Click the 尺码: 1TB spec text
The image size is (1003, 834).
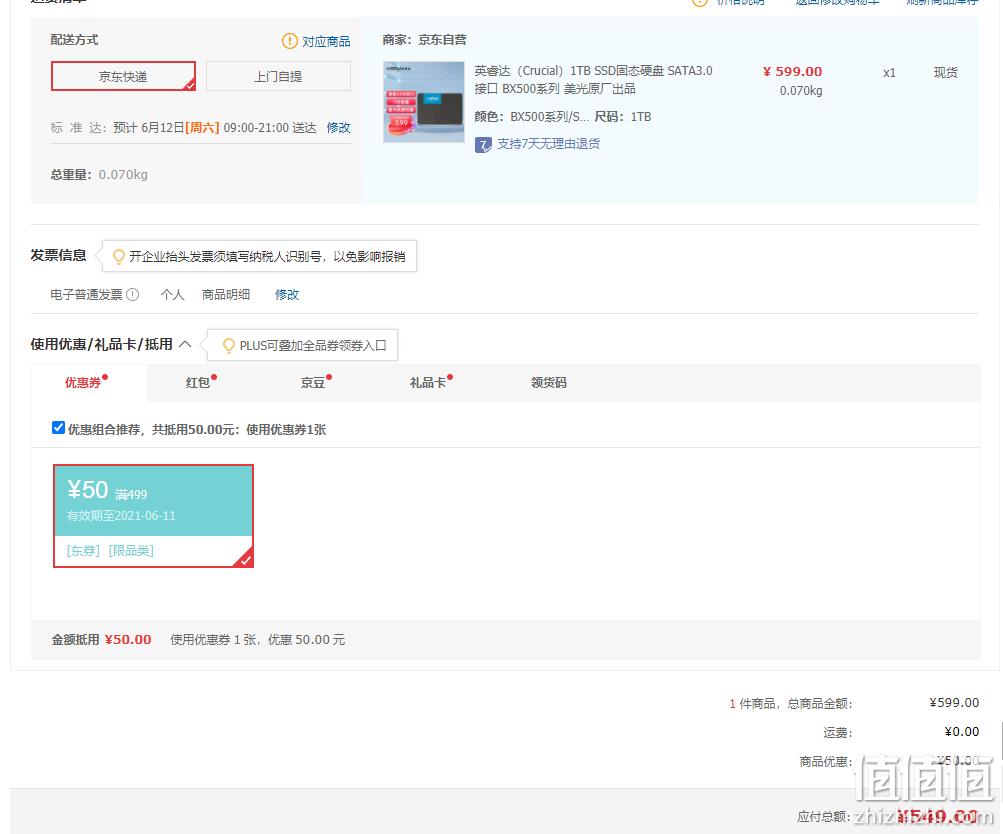622,116
